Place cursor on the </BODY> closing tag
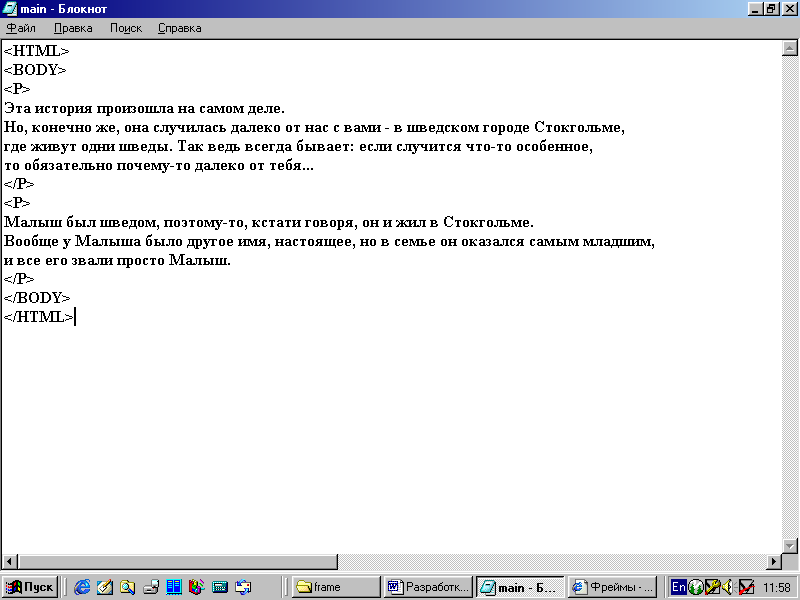This screenshot has height=600, width=800. (x=37, y=297)
